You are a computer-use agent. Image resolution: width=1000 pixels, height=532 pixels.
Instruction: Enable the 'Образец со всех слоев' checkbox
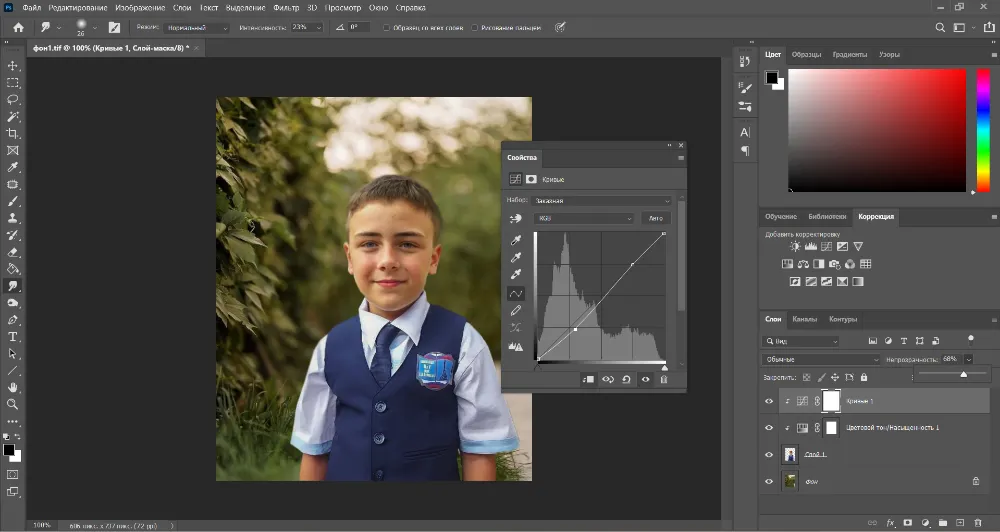coord(386,28)
